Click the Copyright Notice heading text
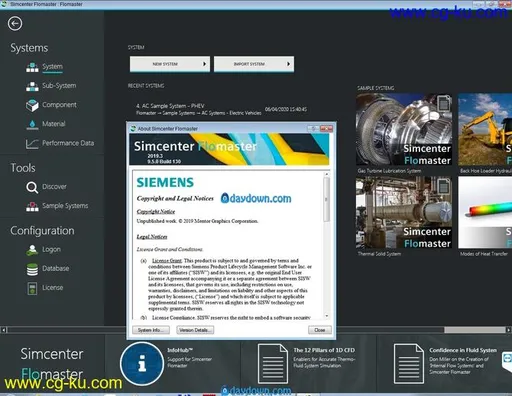This screenshot has height=396, width=512. click(156, 212)
